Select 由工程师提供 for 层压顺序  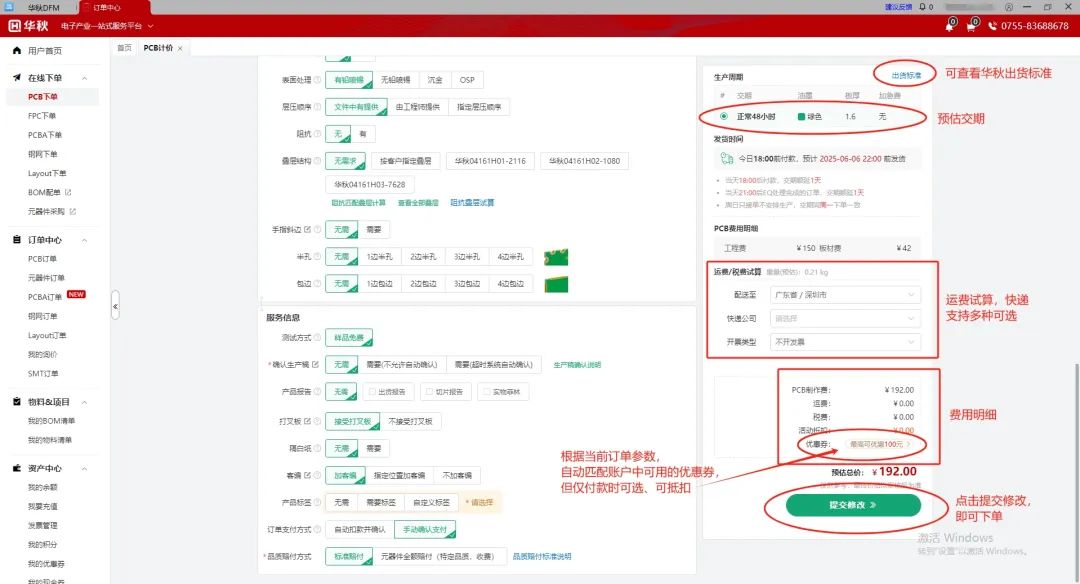pyautogui.click(x=417, y=107)
